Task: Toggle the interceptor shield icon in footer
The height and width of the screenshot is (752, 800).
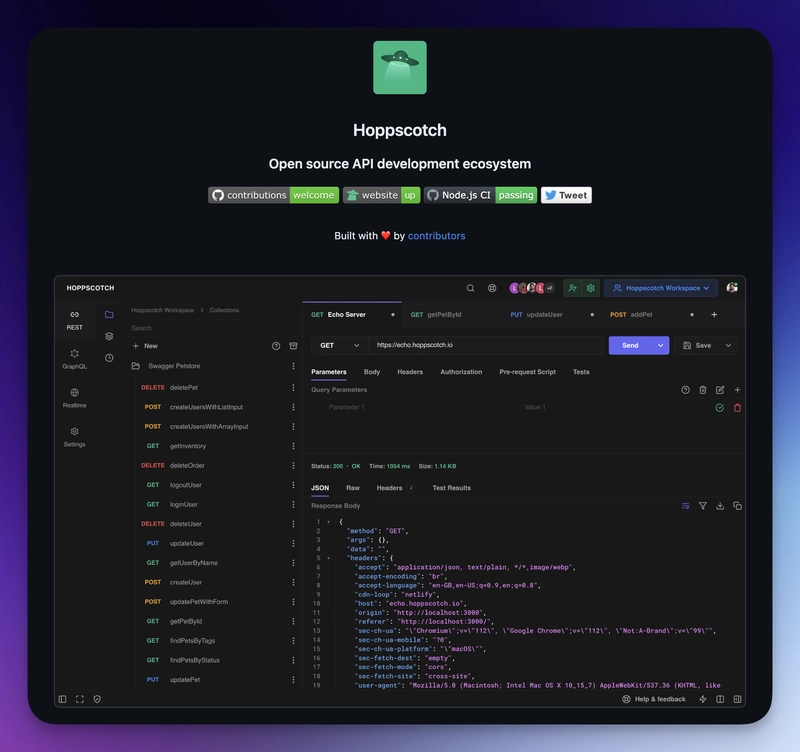Action: 97,699
